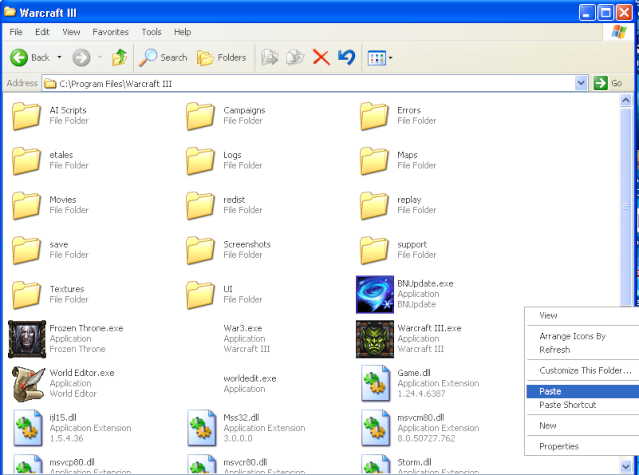This screenshot has width=639, height=475.
Task: Open the Help menu
Action: click(182, 32)
